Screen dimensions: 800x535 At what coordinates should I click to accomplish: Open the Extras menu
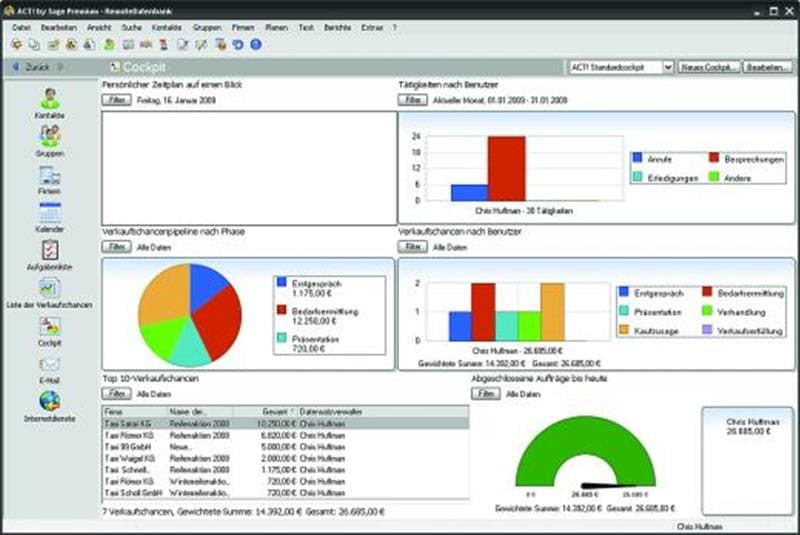[x=372, y=28]
